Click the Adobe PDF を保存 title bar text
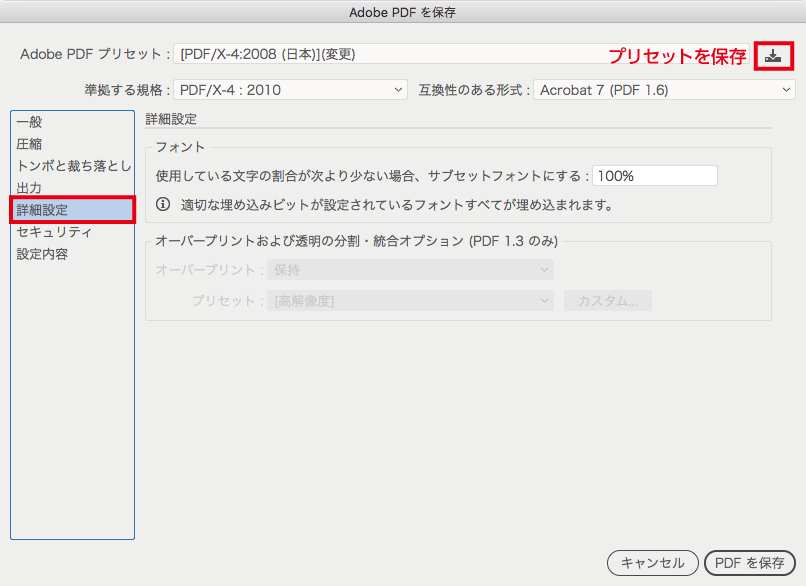This screenshot has height=586, width=806. 402,12
